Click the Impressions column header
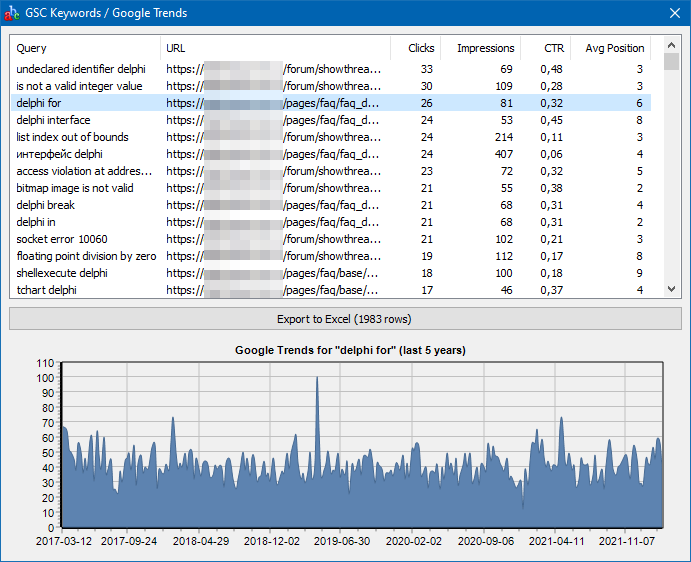The image size is (691, 562). (x=485, y=48)
